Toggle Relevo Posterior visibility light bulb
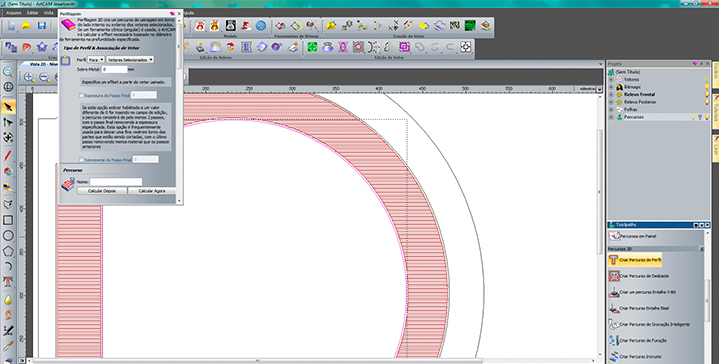The image size is (719, 364). click(x=707, y=102)
